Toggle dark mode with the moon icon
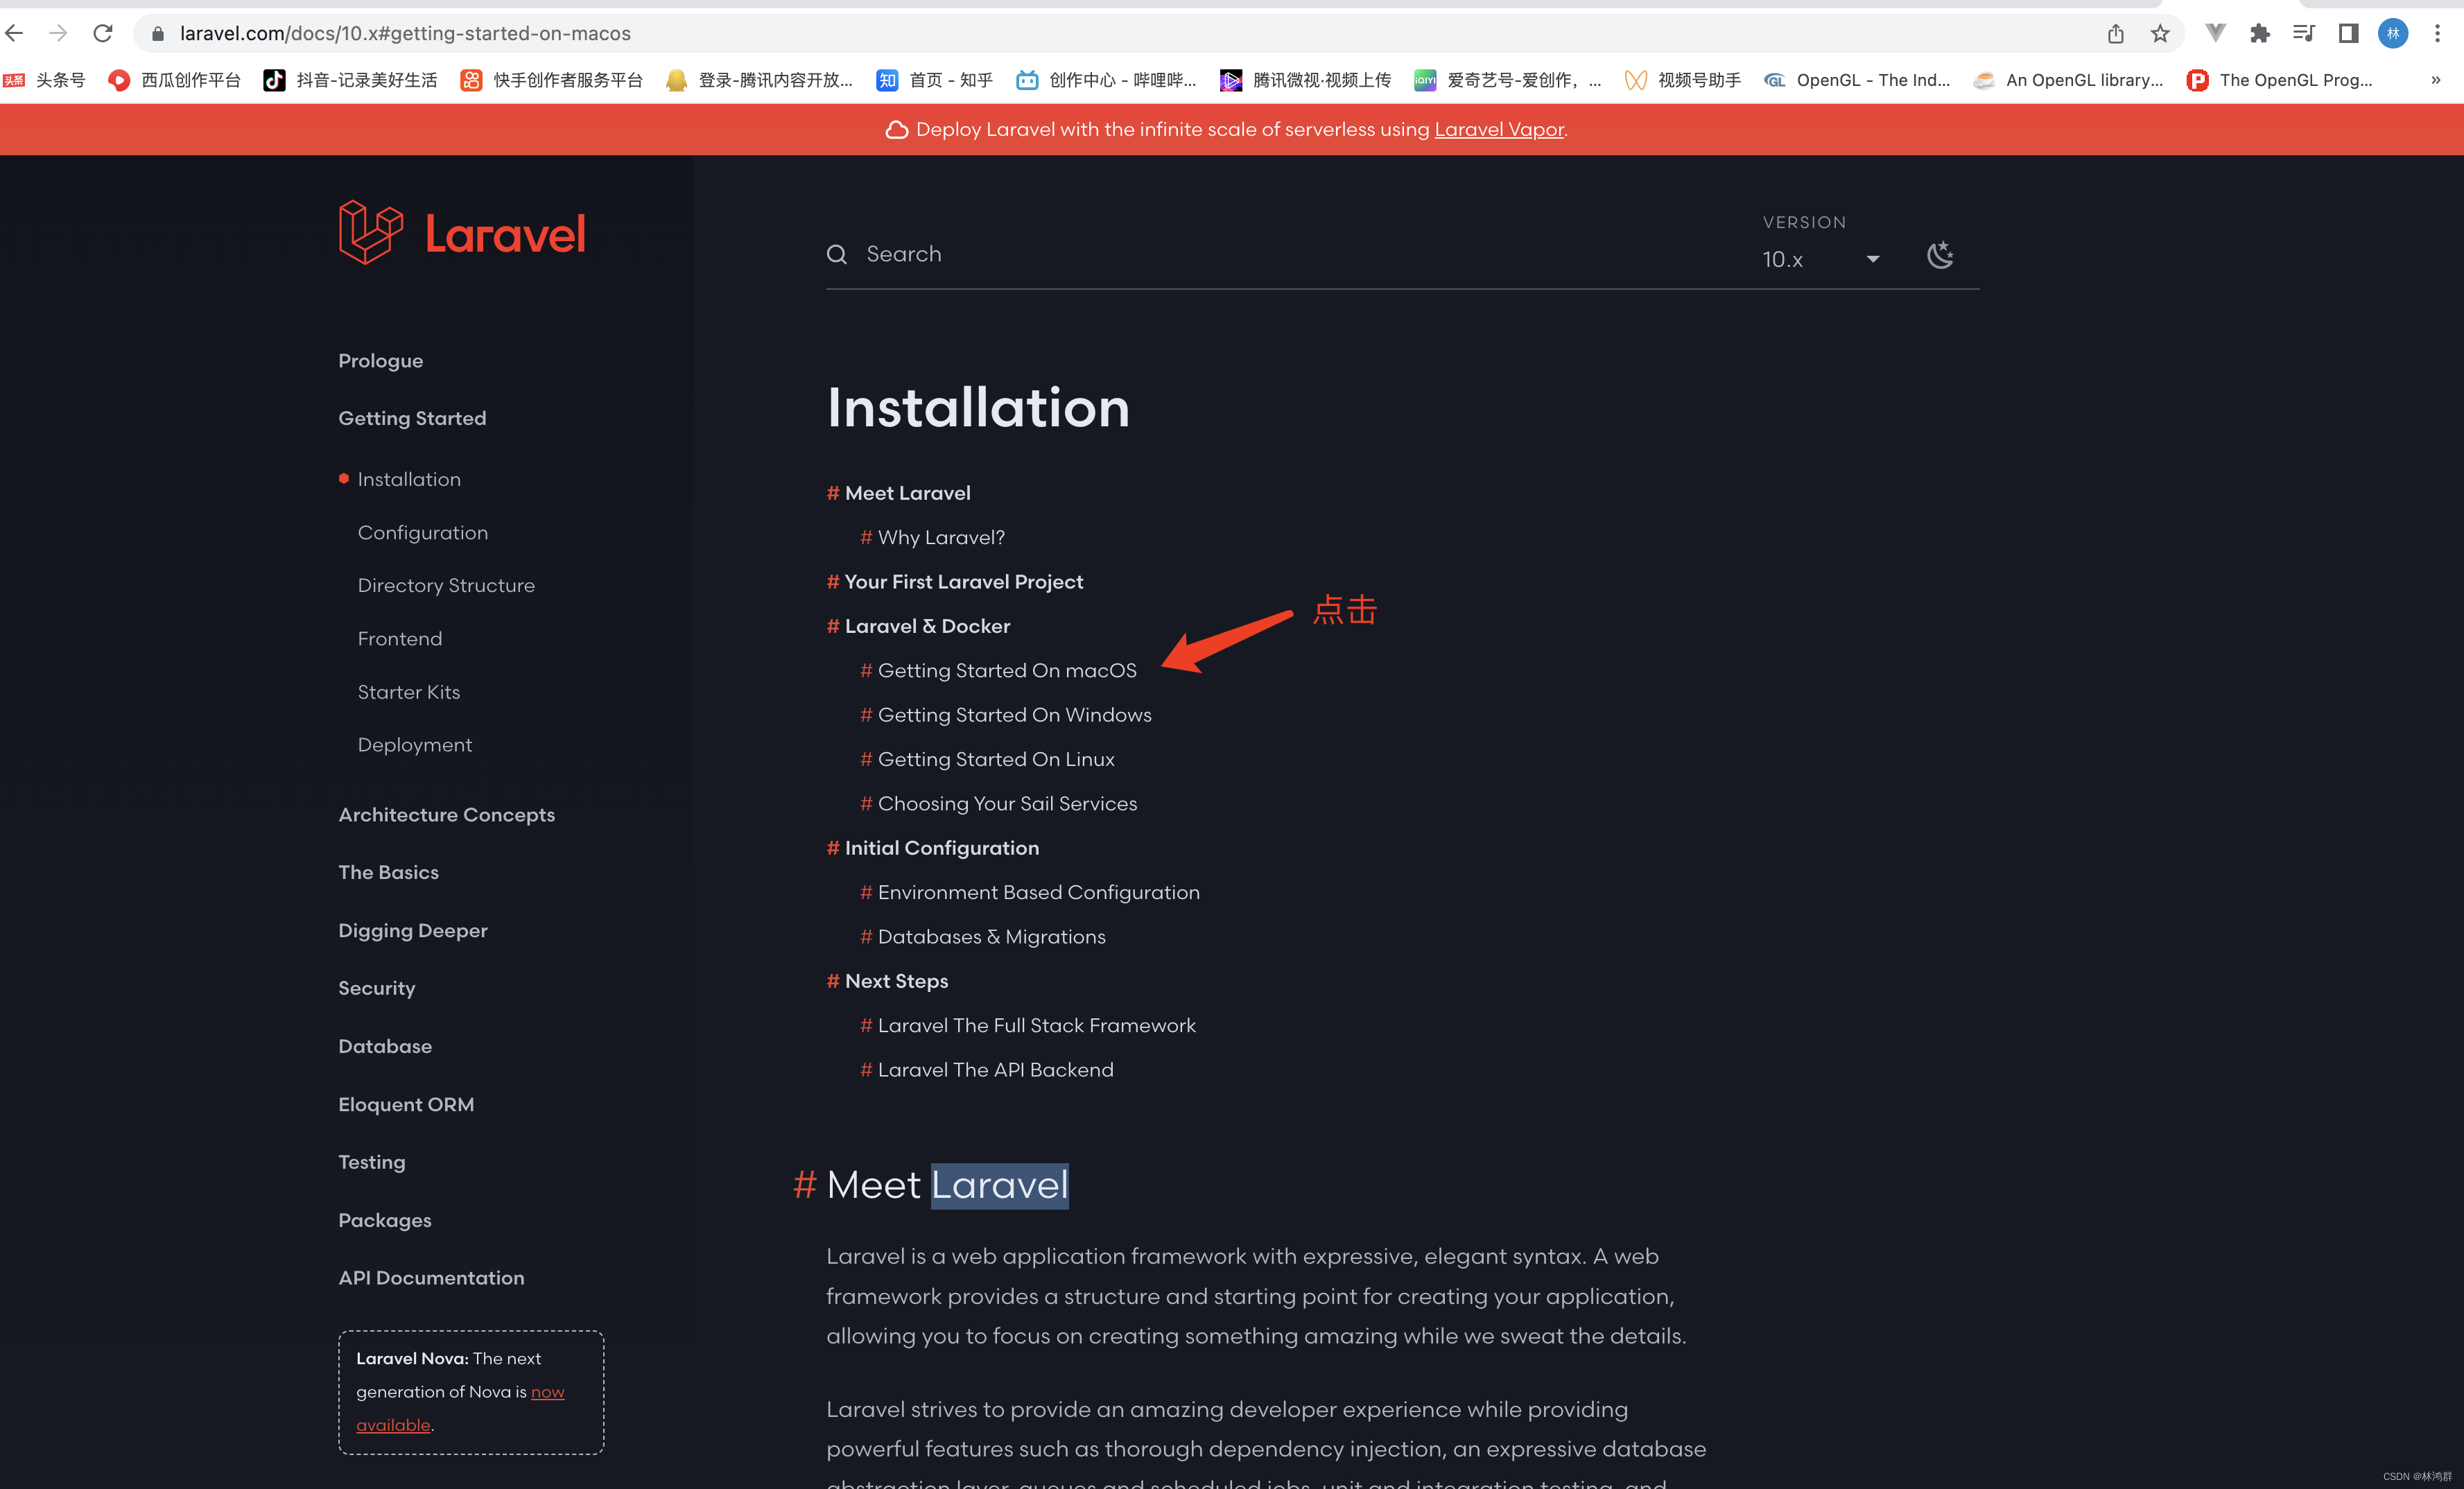 pyautogui.click(x=1940, y=256)
